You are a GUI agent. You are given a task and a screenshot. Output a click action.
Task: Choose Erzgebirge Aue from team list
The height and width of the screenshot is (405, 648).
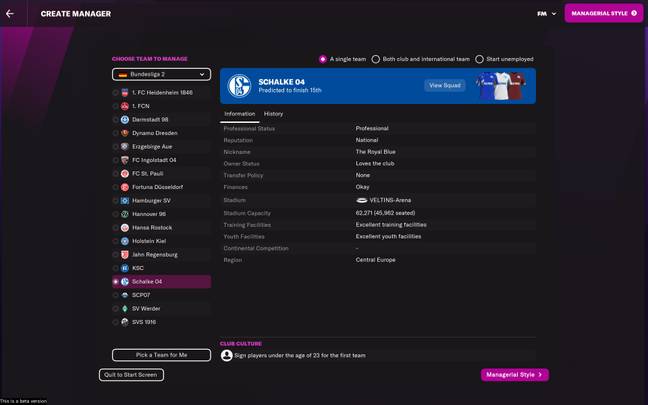(x=161, y=147)
